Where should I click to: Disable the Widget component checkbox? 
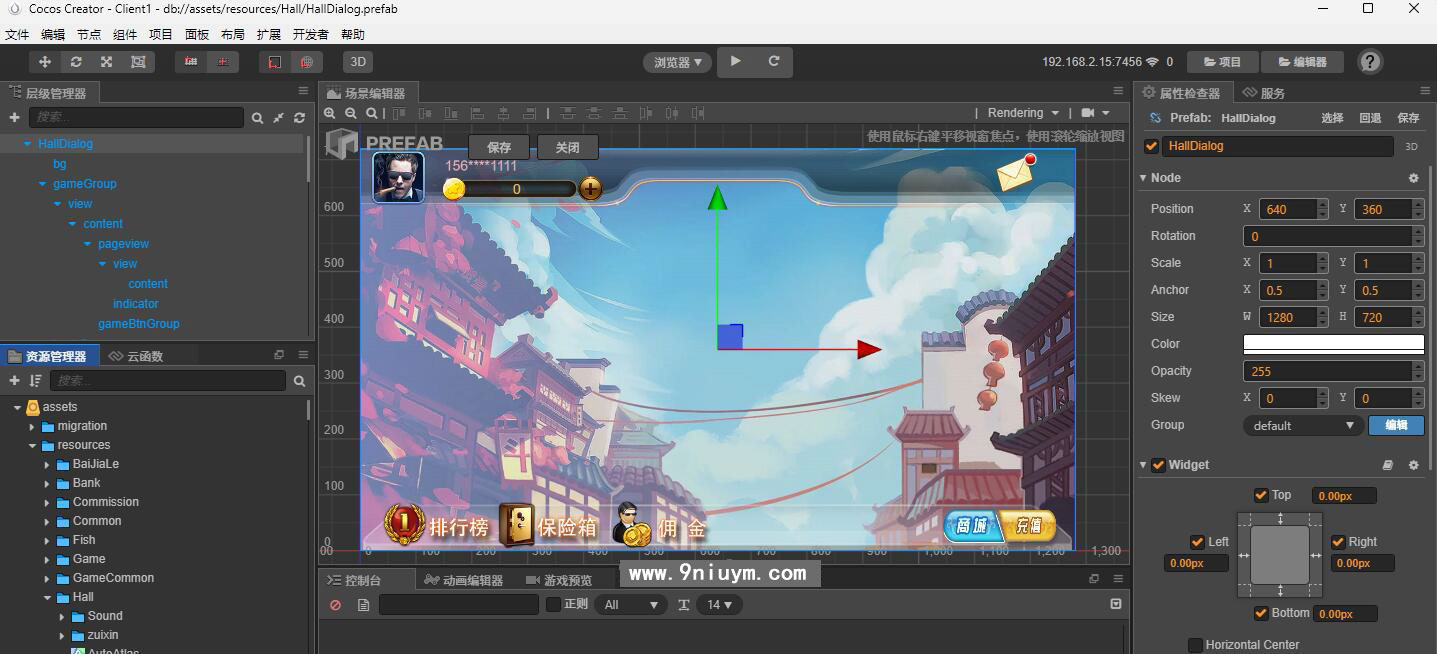1158,465
